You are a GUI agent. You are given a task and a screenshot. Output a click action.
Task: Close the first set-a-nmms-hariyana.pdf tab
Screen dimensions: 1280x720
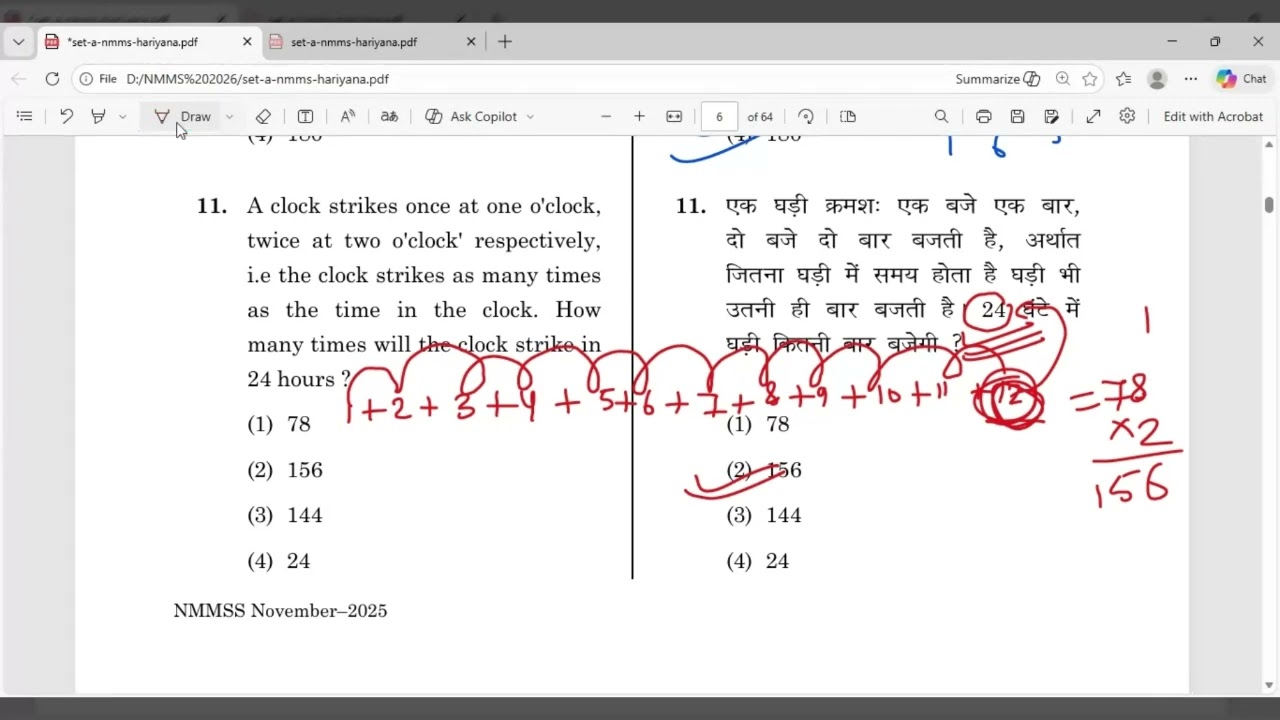pos(247,42)
